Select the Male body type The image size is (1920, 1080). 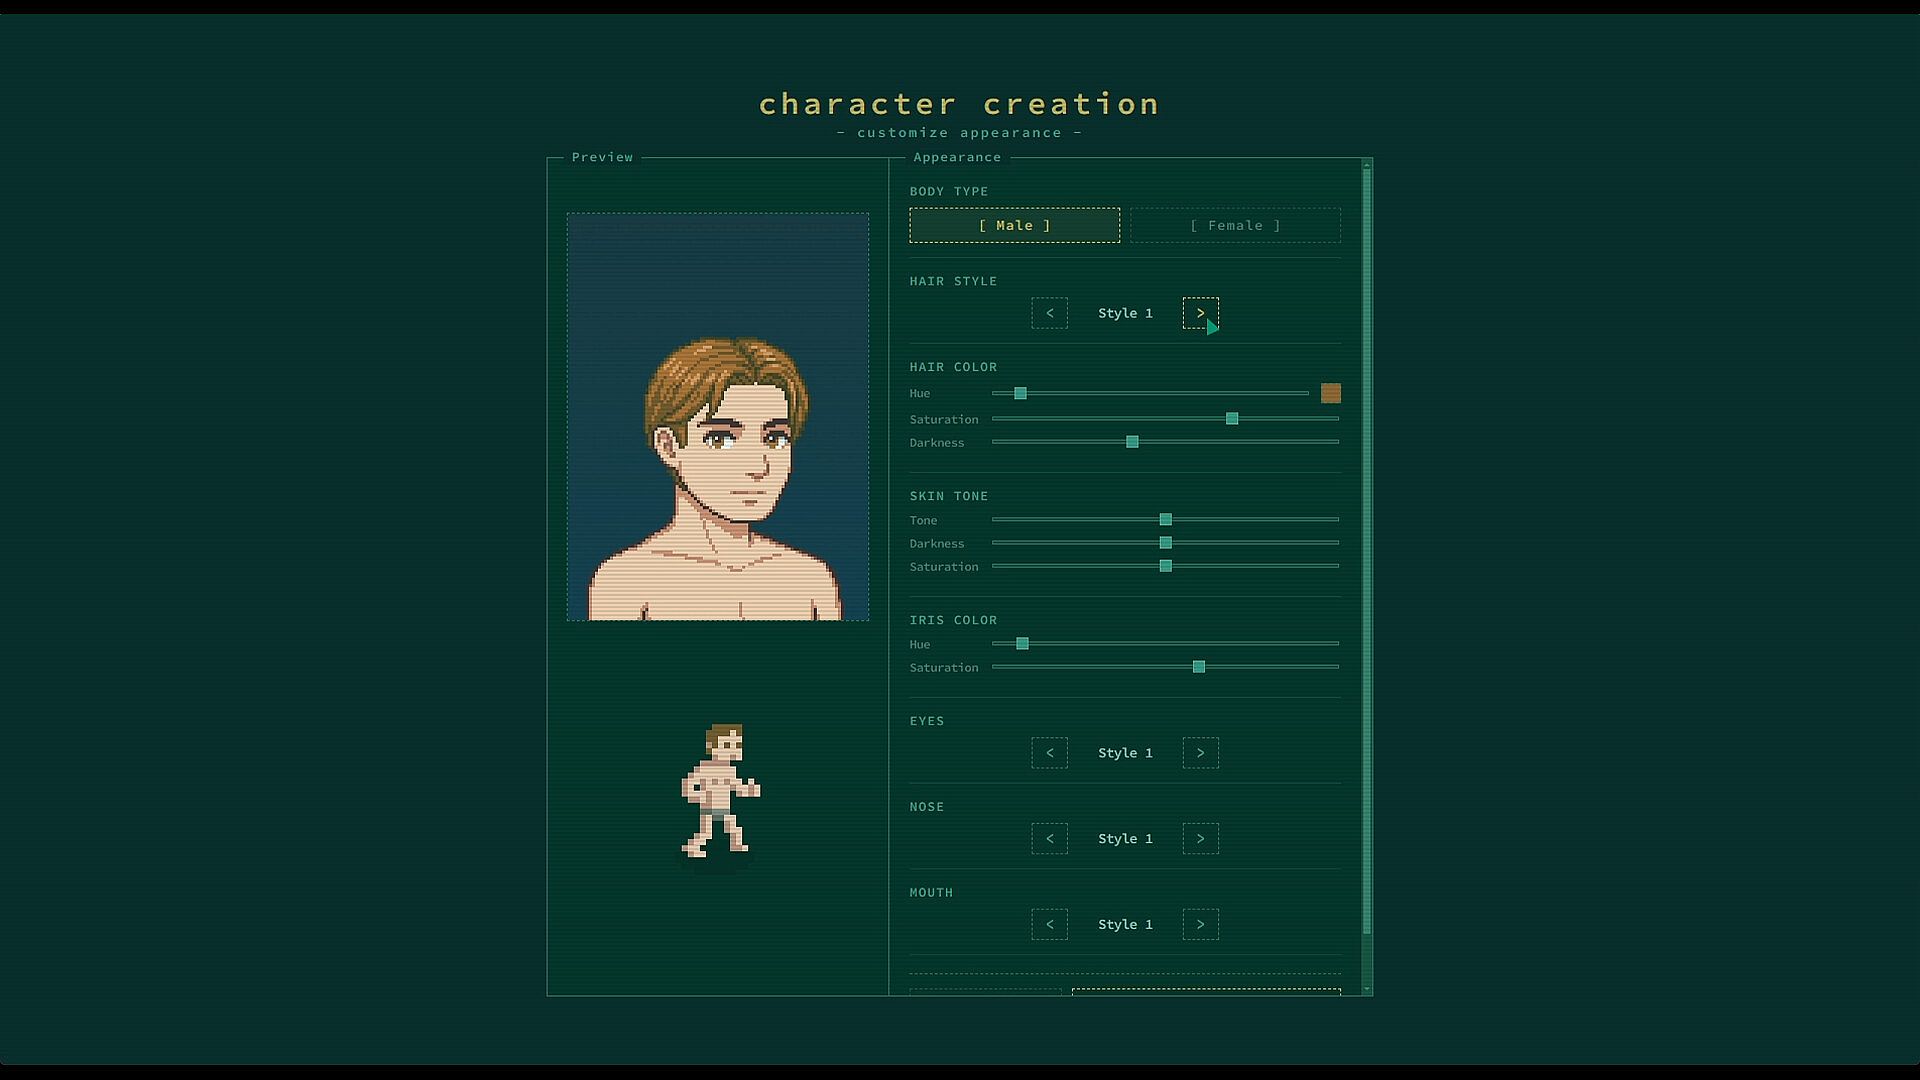click(1014, 226)
